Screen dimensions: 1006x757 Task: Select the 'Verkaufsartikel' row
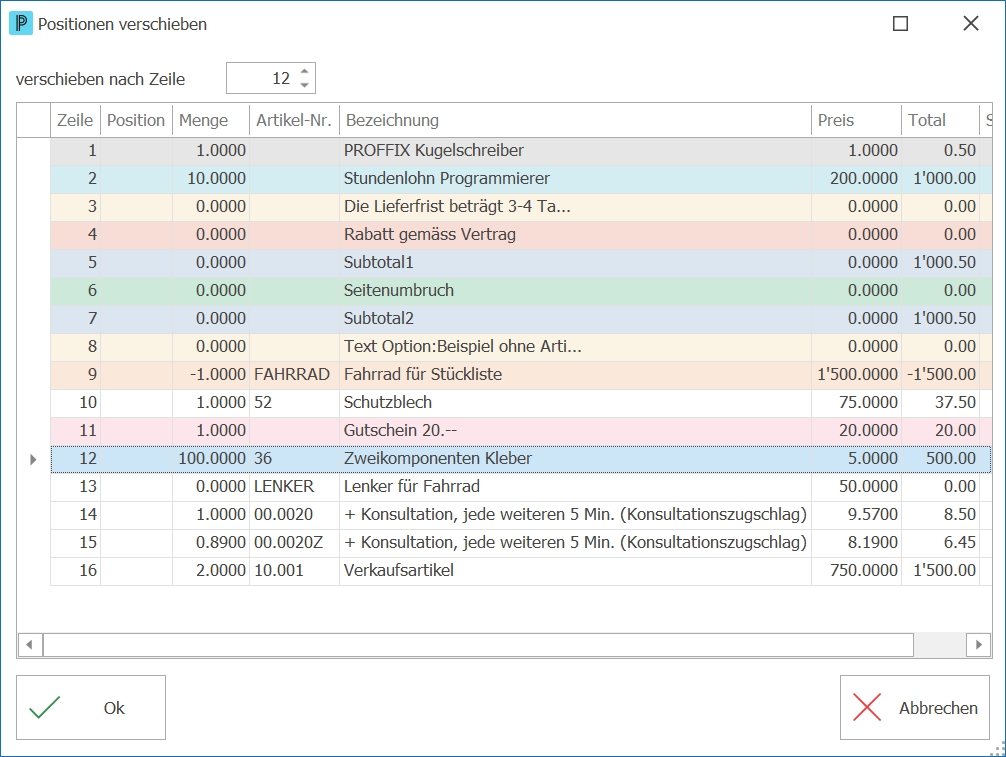click(x=521, y=570)
